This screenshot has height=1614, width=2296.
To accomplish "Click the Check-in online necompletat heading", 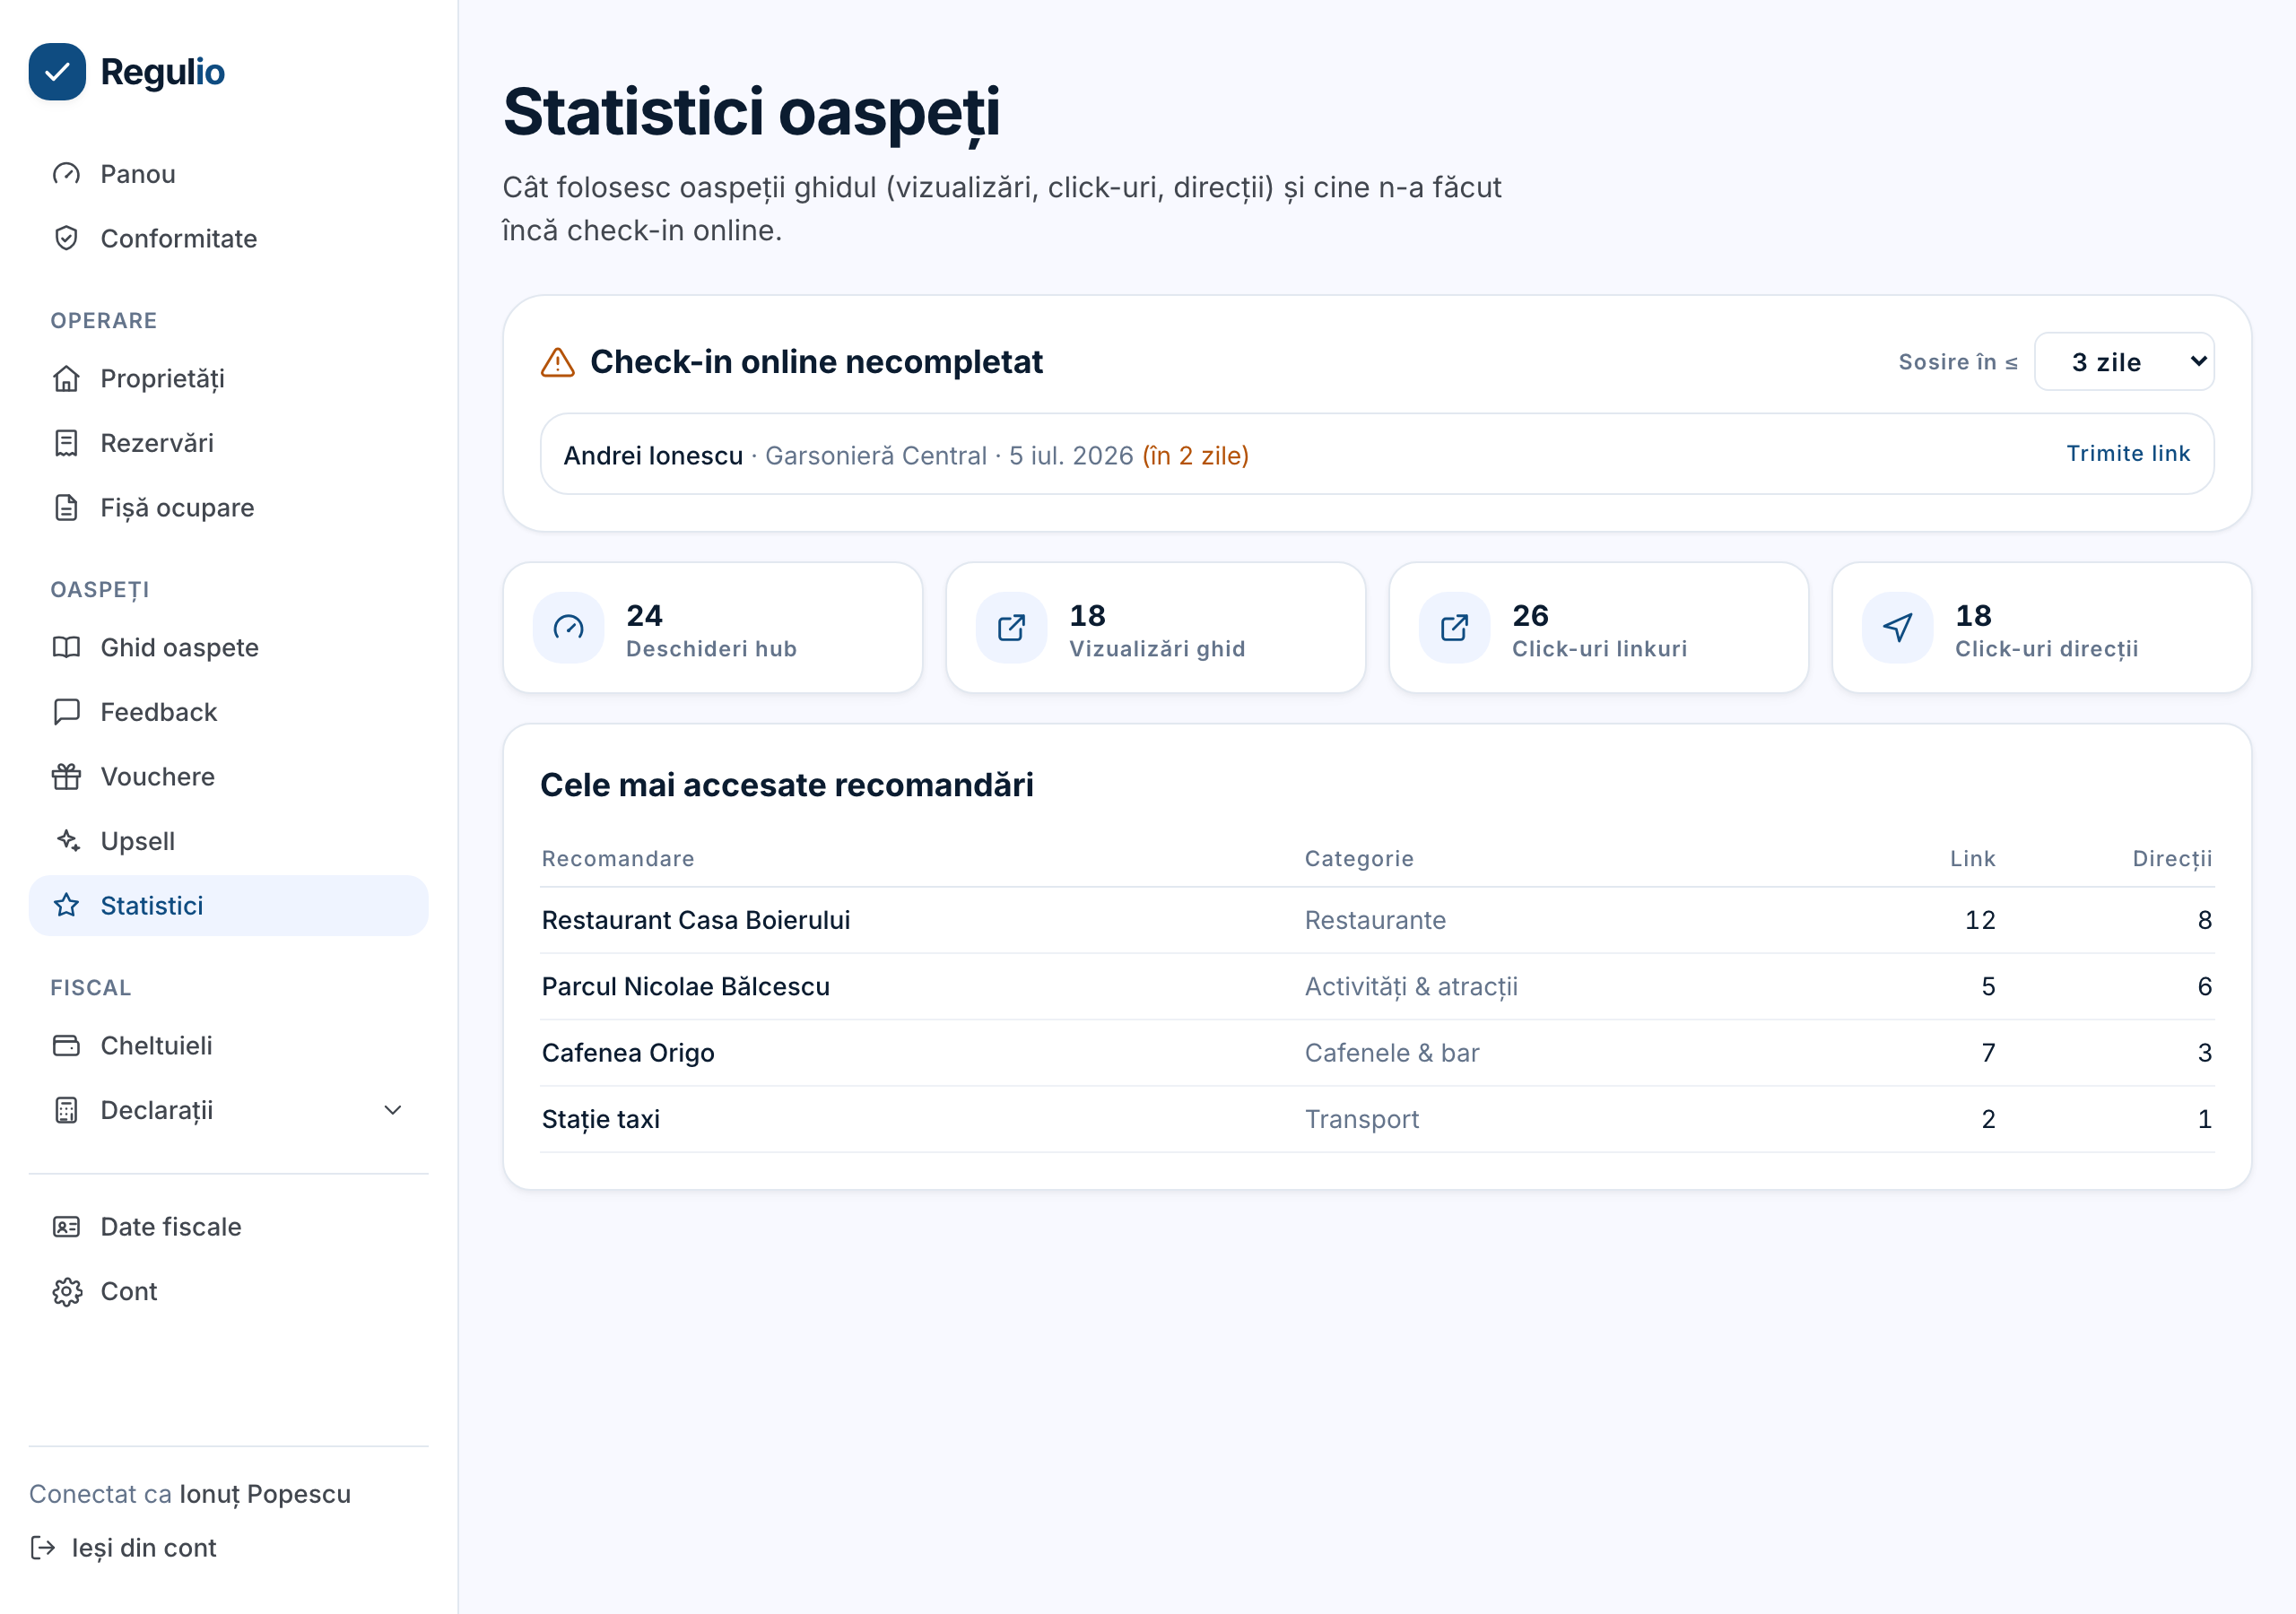I will tap(816, 362).
